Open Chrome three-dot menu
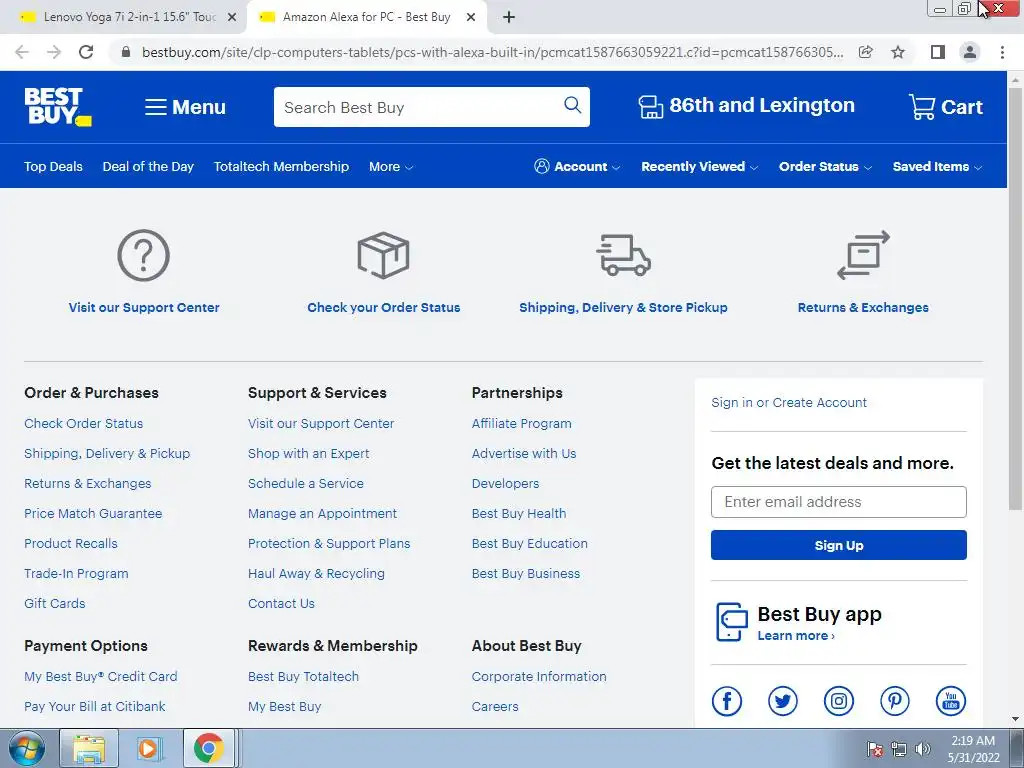 click(x=1002, y=52)
